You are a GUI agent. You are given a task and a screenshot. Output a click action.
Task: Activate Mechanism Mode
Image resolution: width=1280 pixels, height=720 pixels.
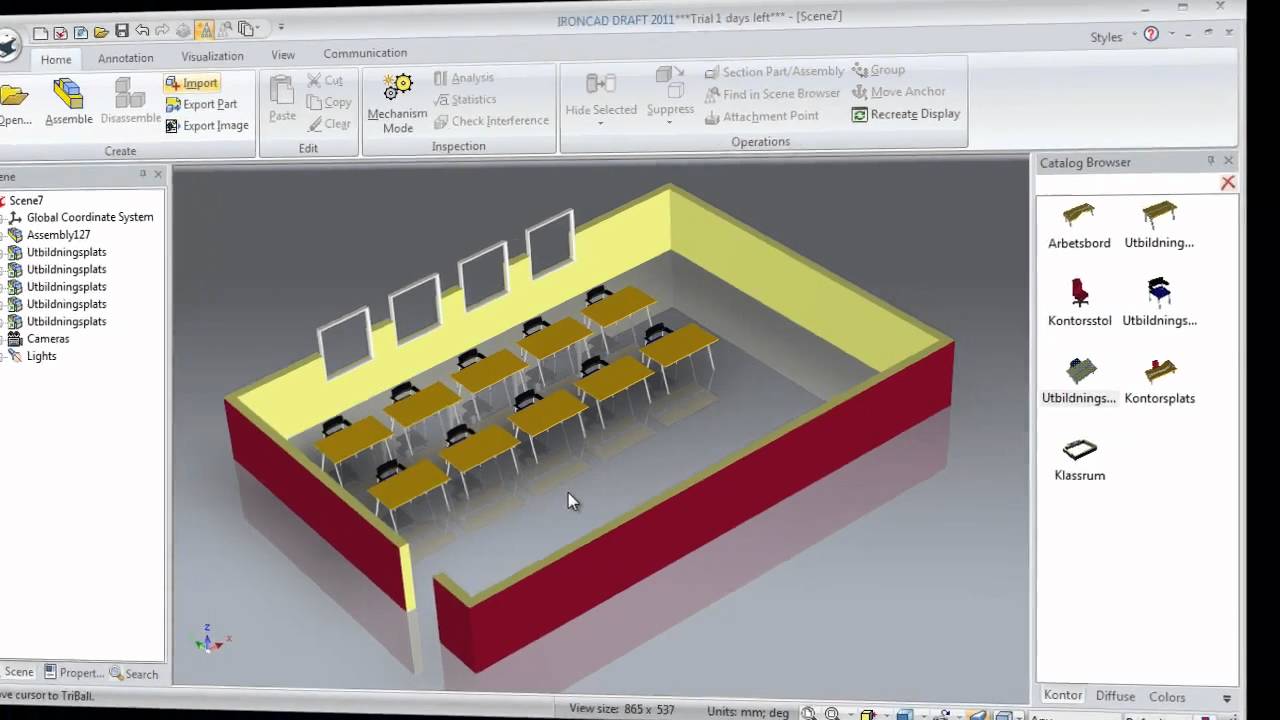click(x=397, y=103)
